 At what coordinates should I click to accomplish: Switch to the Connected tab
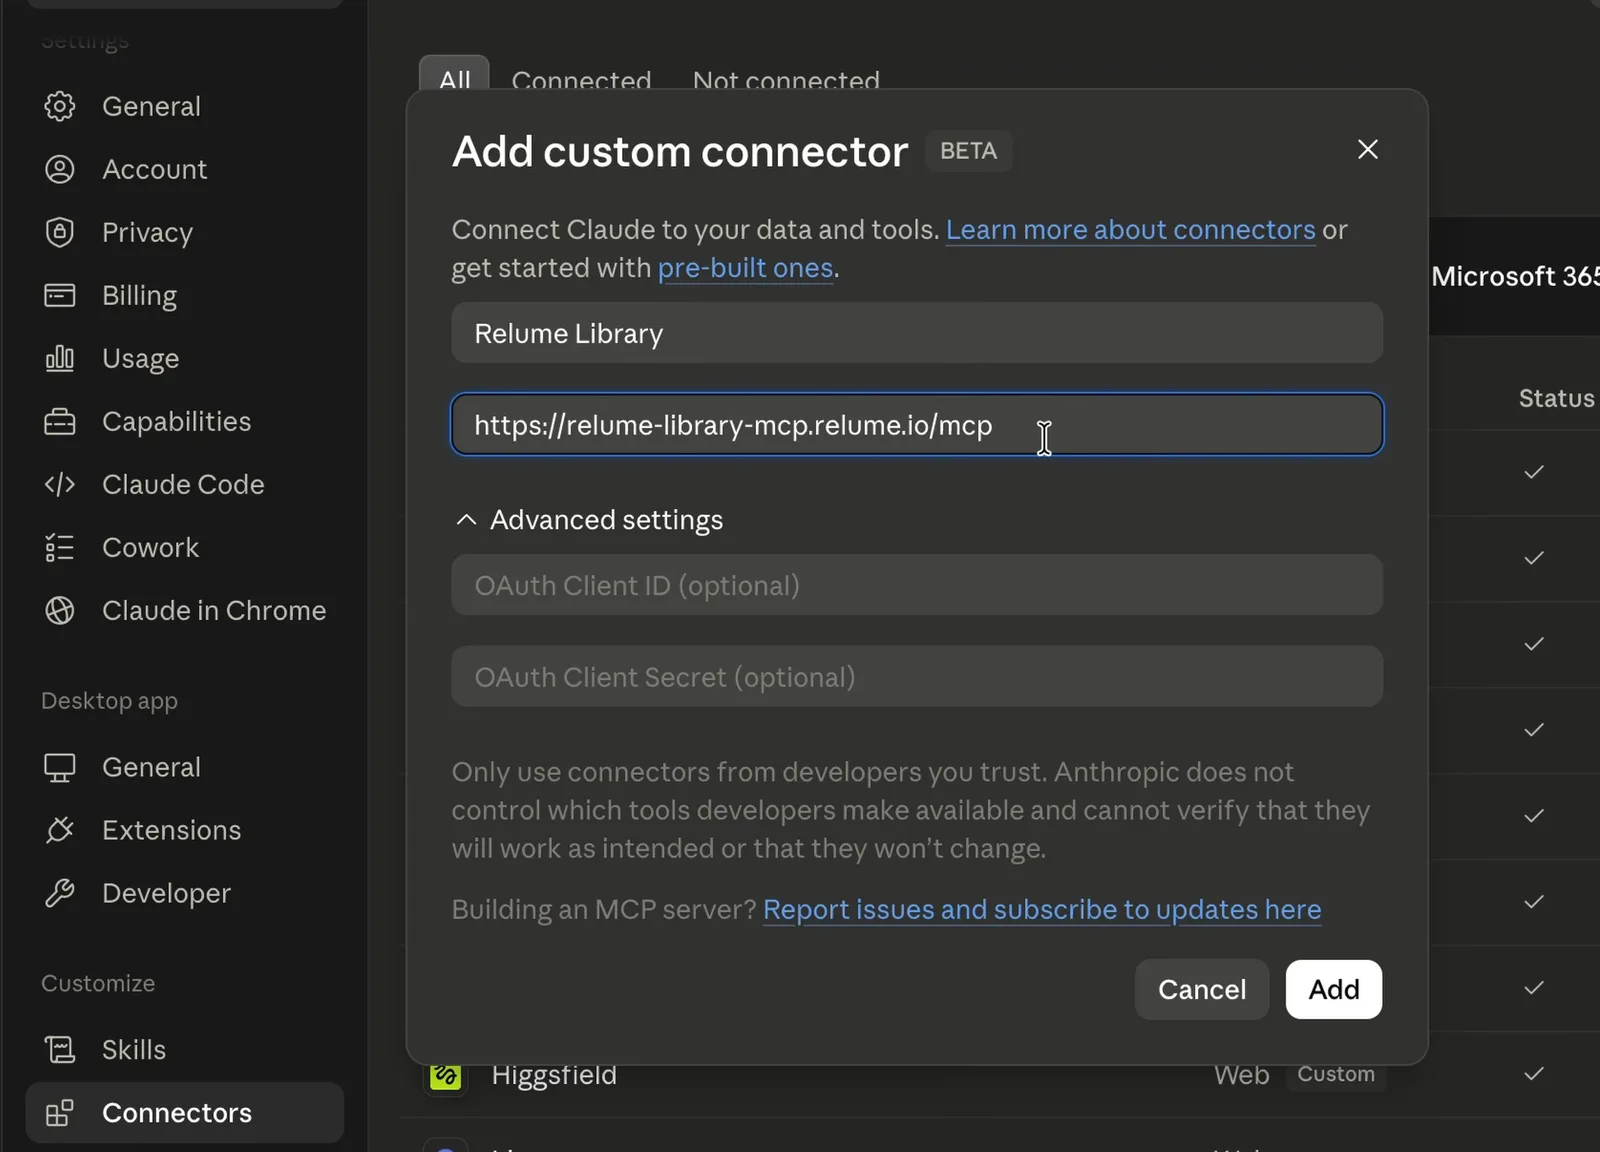coord(581,78)
